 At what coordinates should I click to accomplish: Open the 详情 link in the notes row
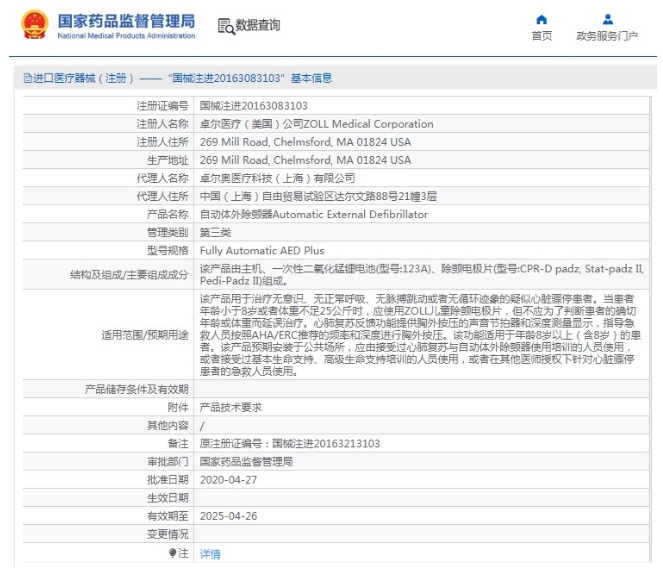(210, 554)
